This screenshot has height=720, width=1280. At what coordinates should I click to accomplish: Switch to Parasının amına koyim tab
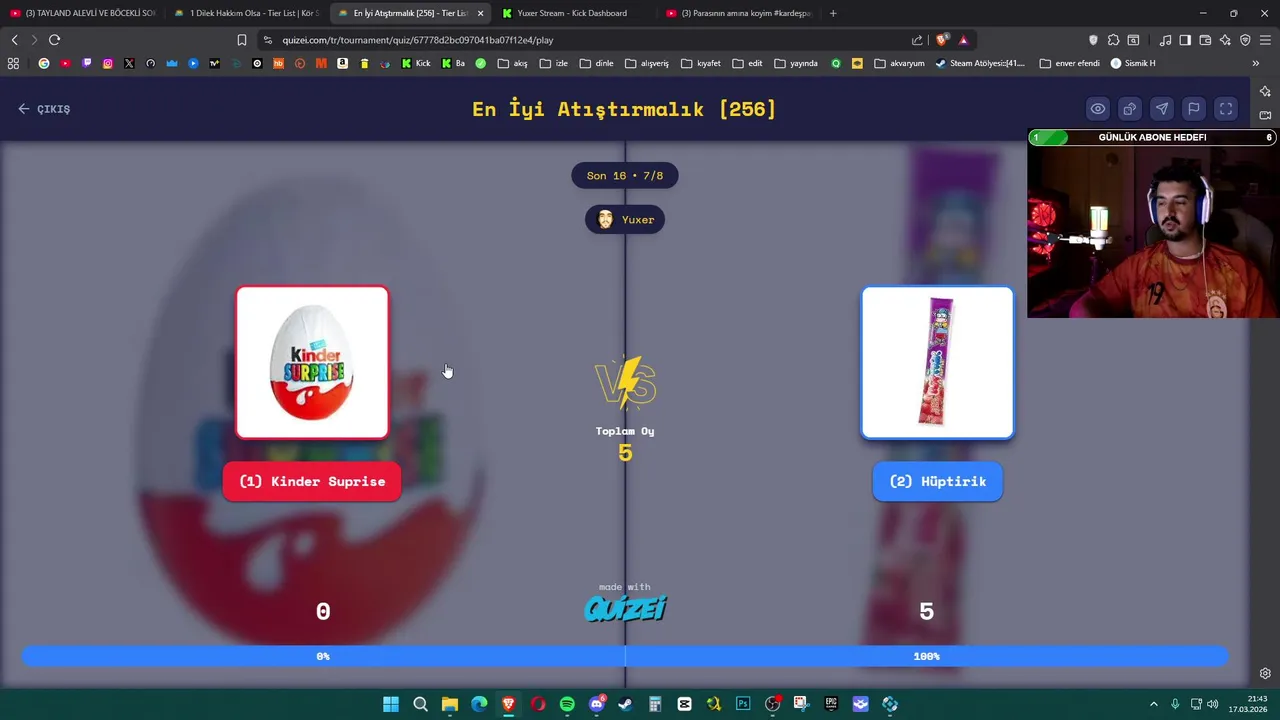[738, 13]
